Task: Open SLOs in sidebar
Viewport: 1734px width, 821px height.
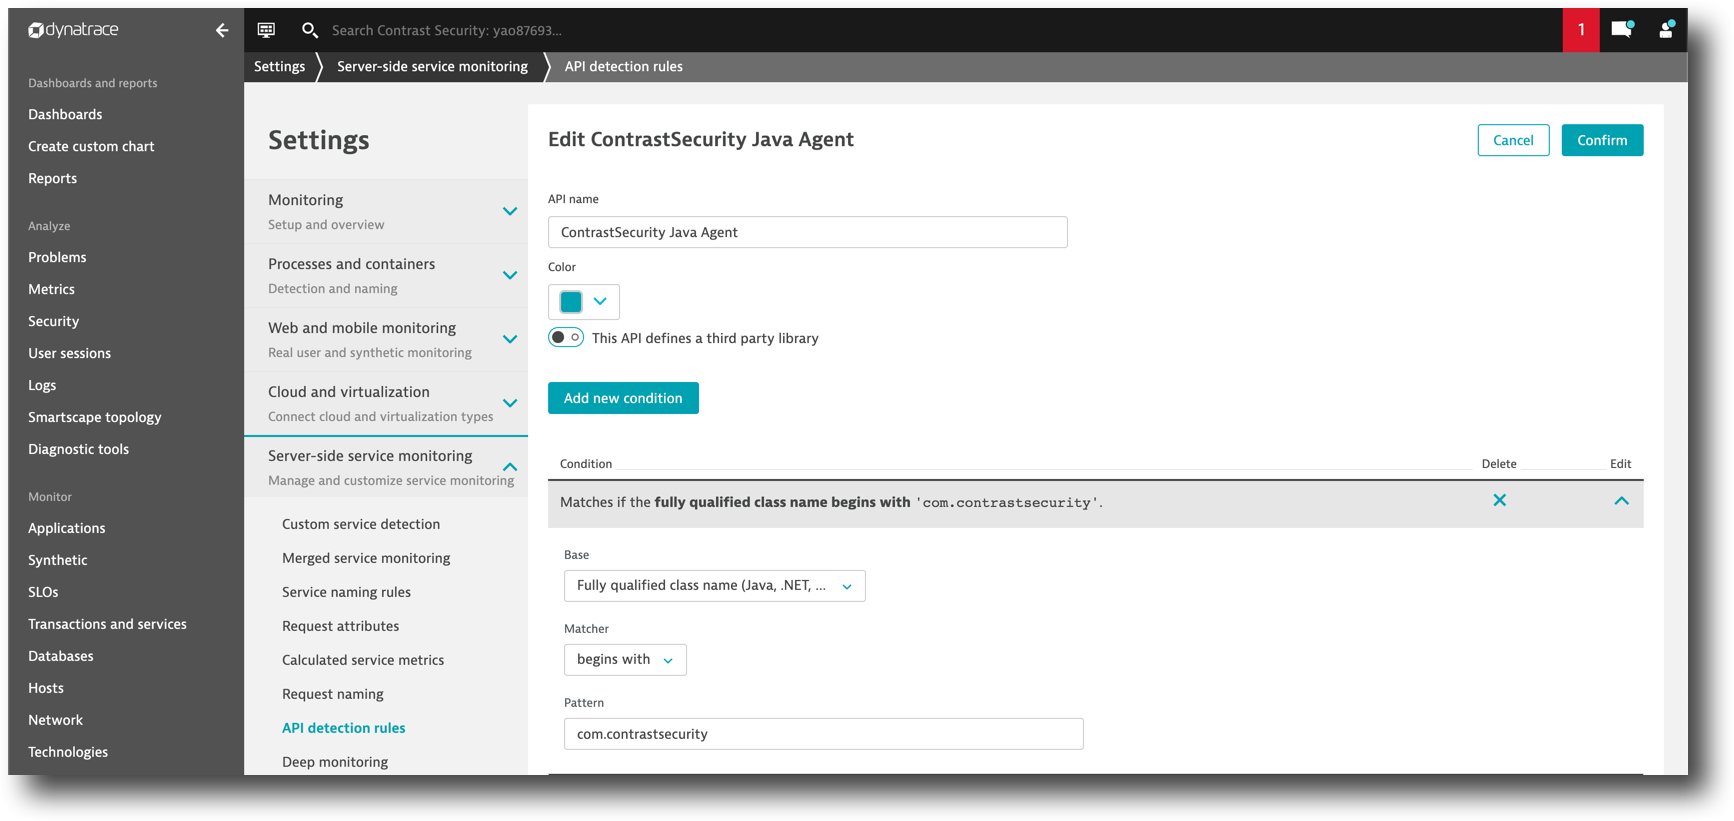Action: point(43,592)
